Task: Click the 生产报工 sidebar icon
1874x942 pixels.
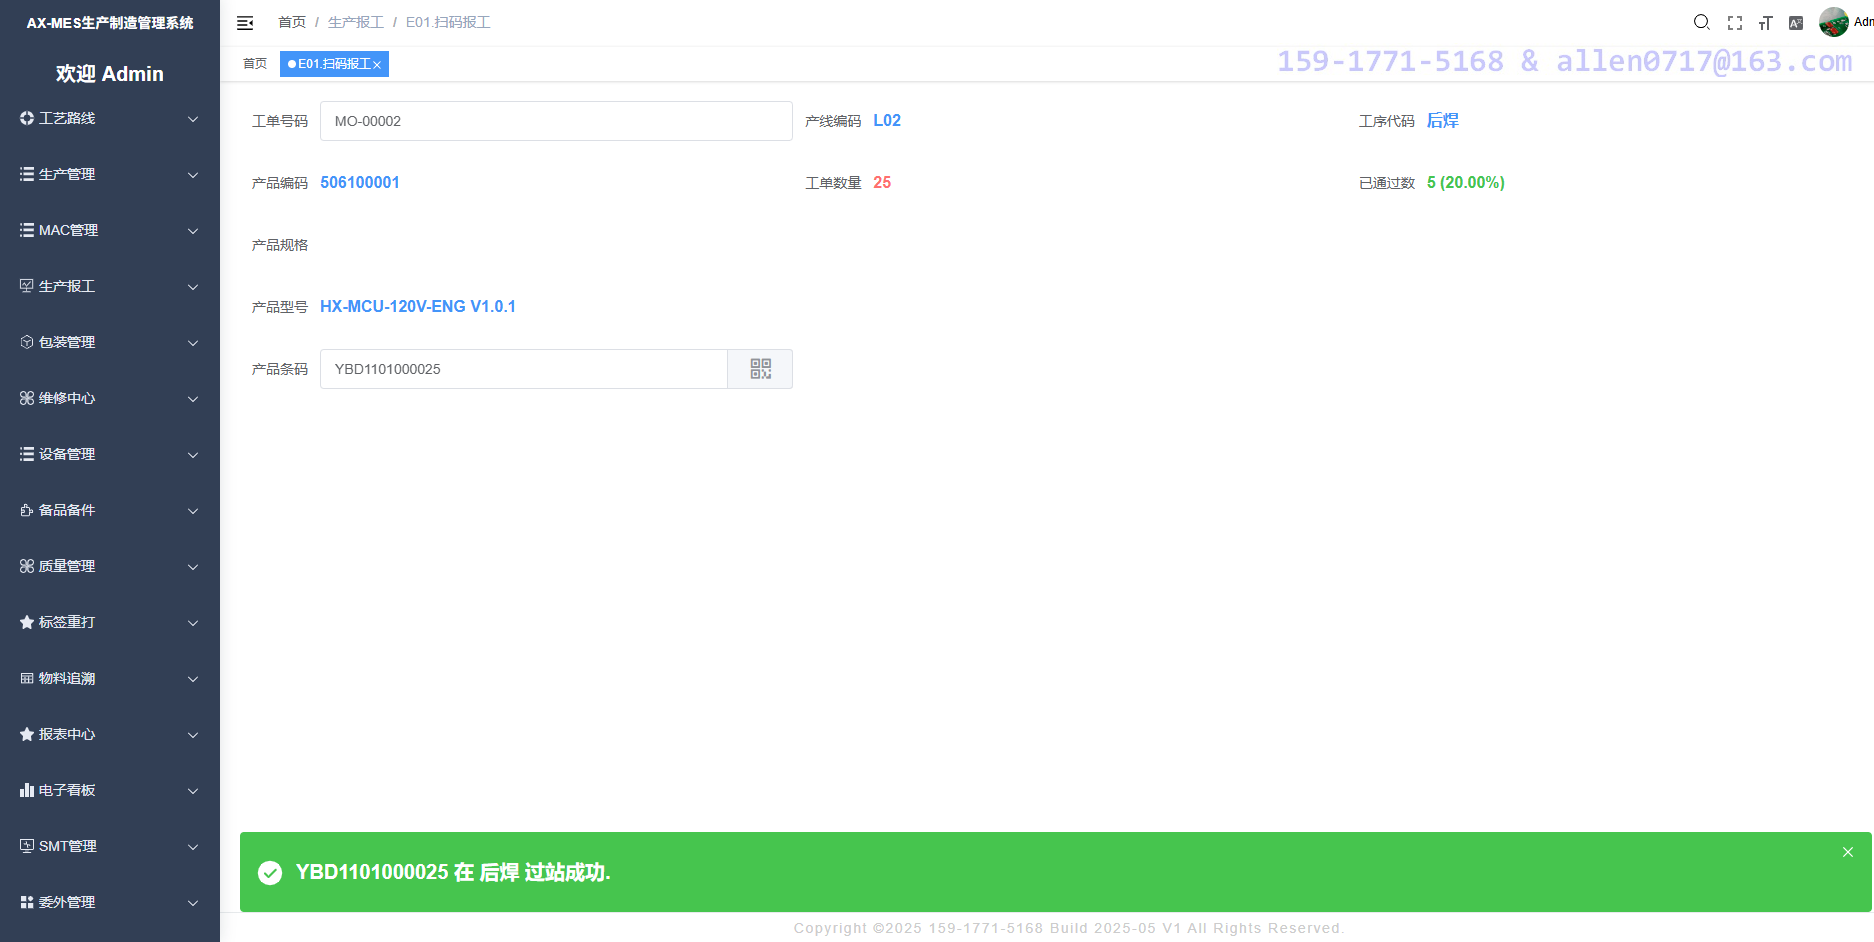Action: (x=27, y=286)
